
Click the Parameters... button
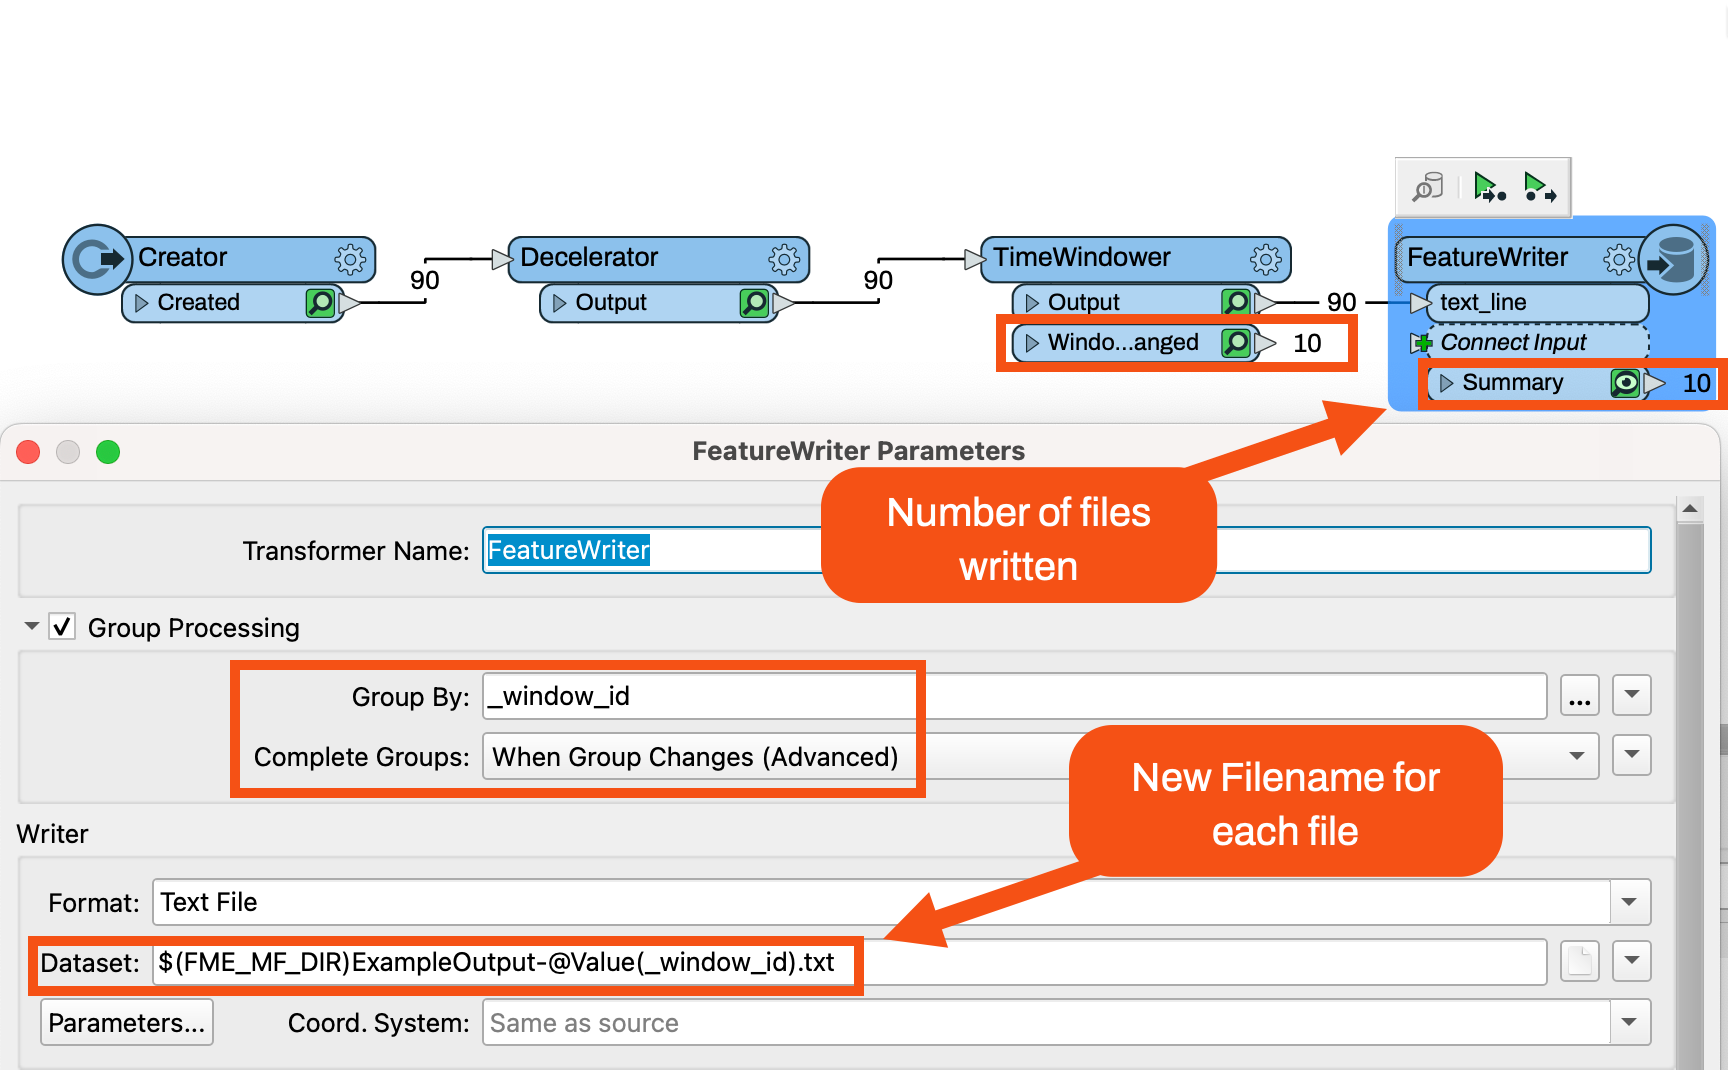point(127,1022)
